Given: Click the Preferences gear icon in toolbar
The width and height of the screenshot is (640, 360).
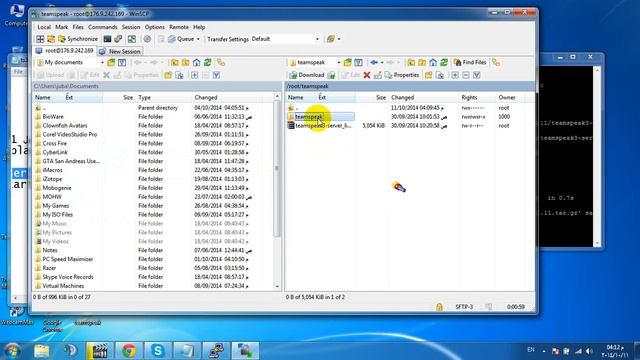Looking at the screenshot, I should [147, 39].
